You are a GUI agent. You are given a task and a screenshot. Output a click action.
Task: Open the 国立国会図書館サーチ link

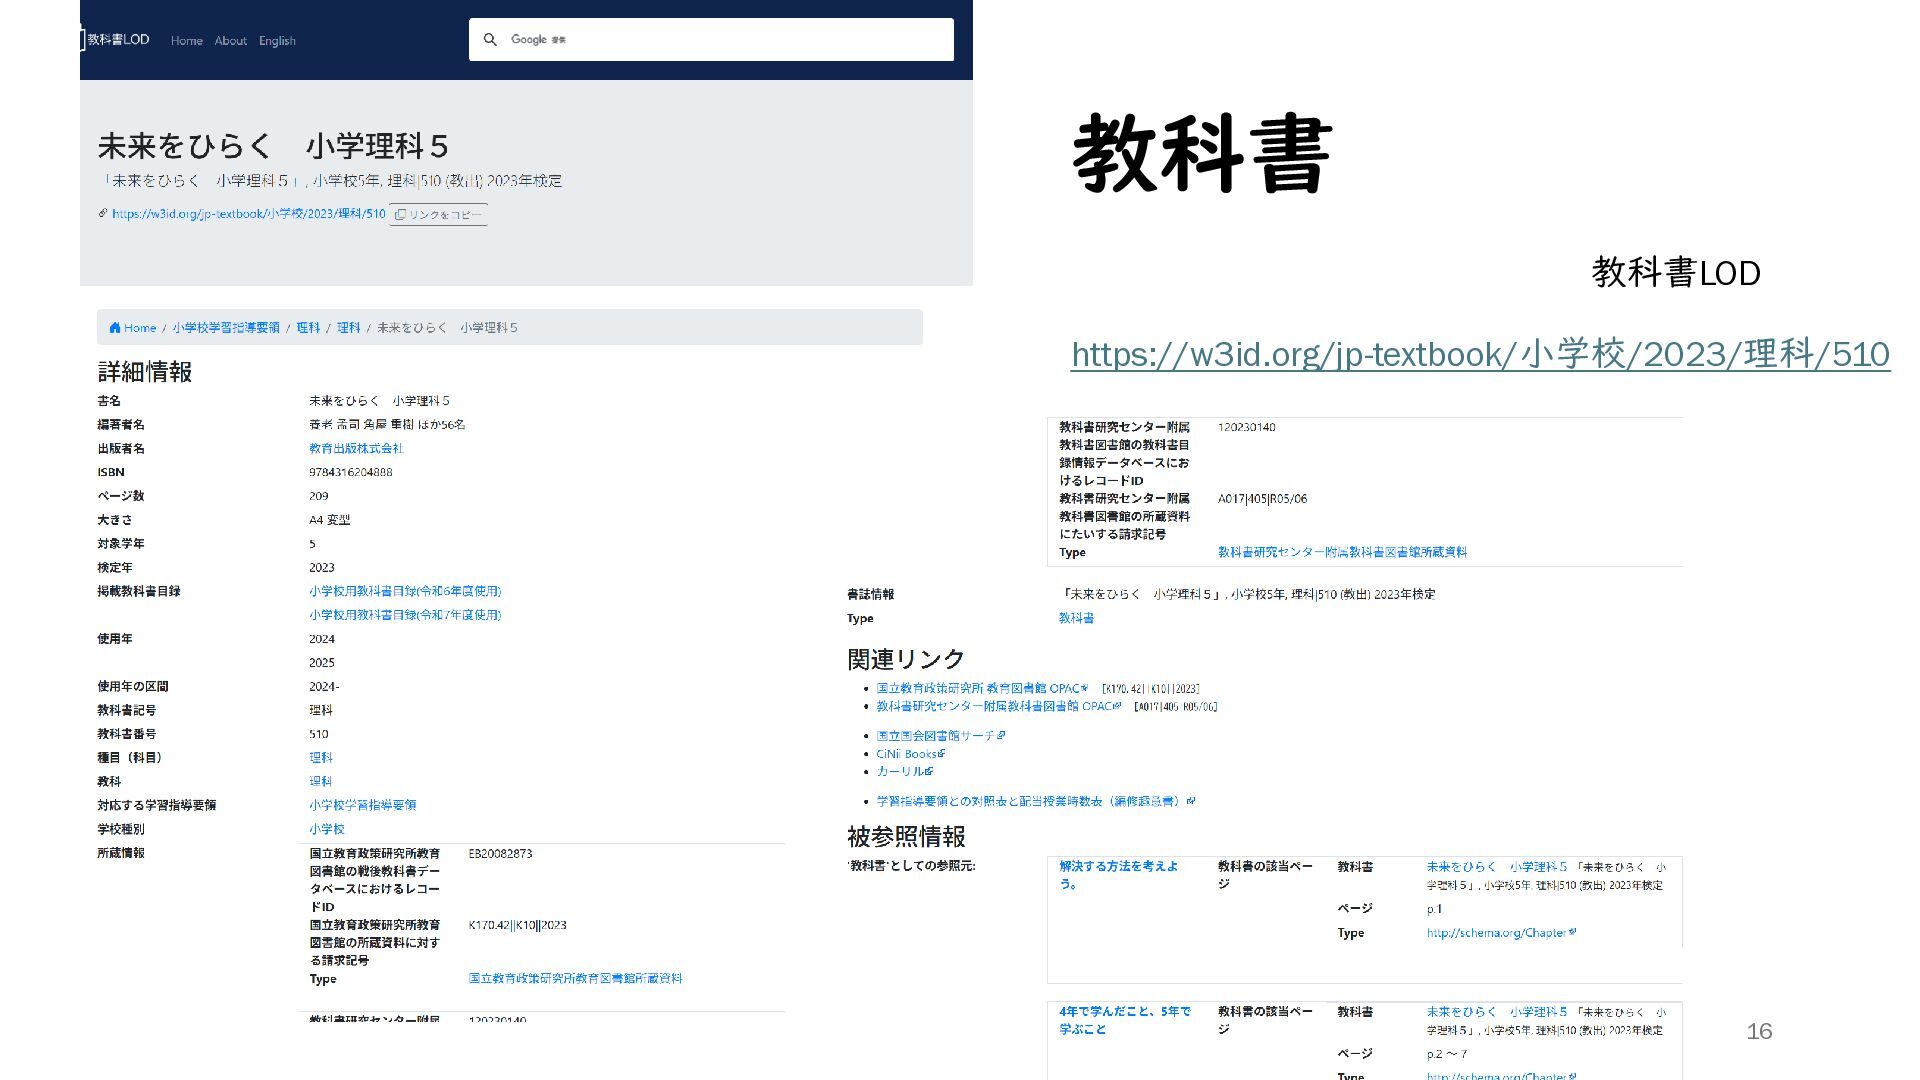pyautogui.click(x=935, y=736)
